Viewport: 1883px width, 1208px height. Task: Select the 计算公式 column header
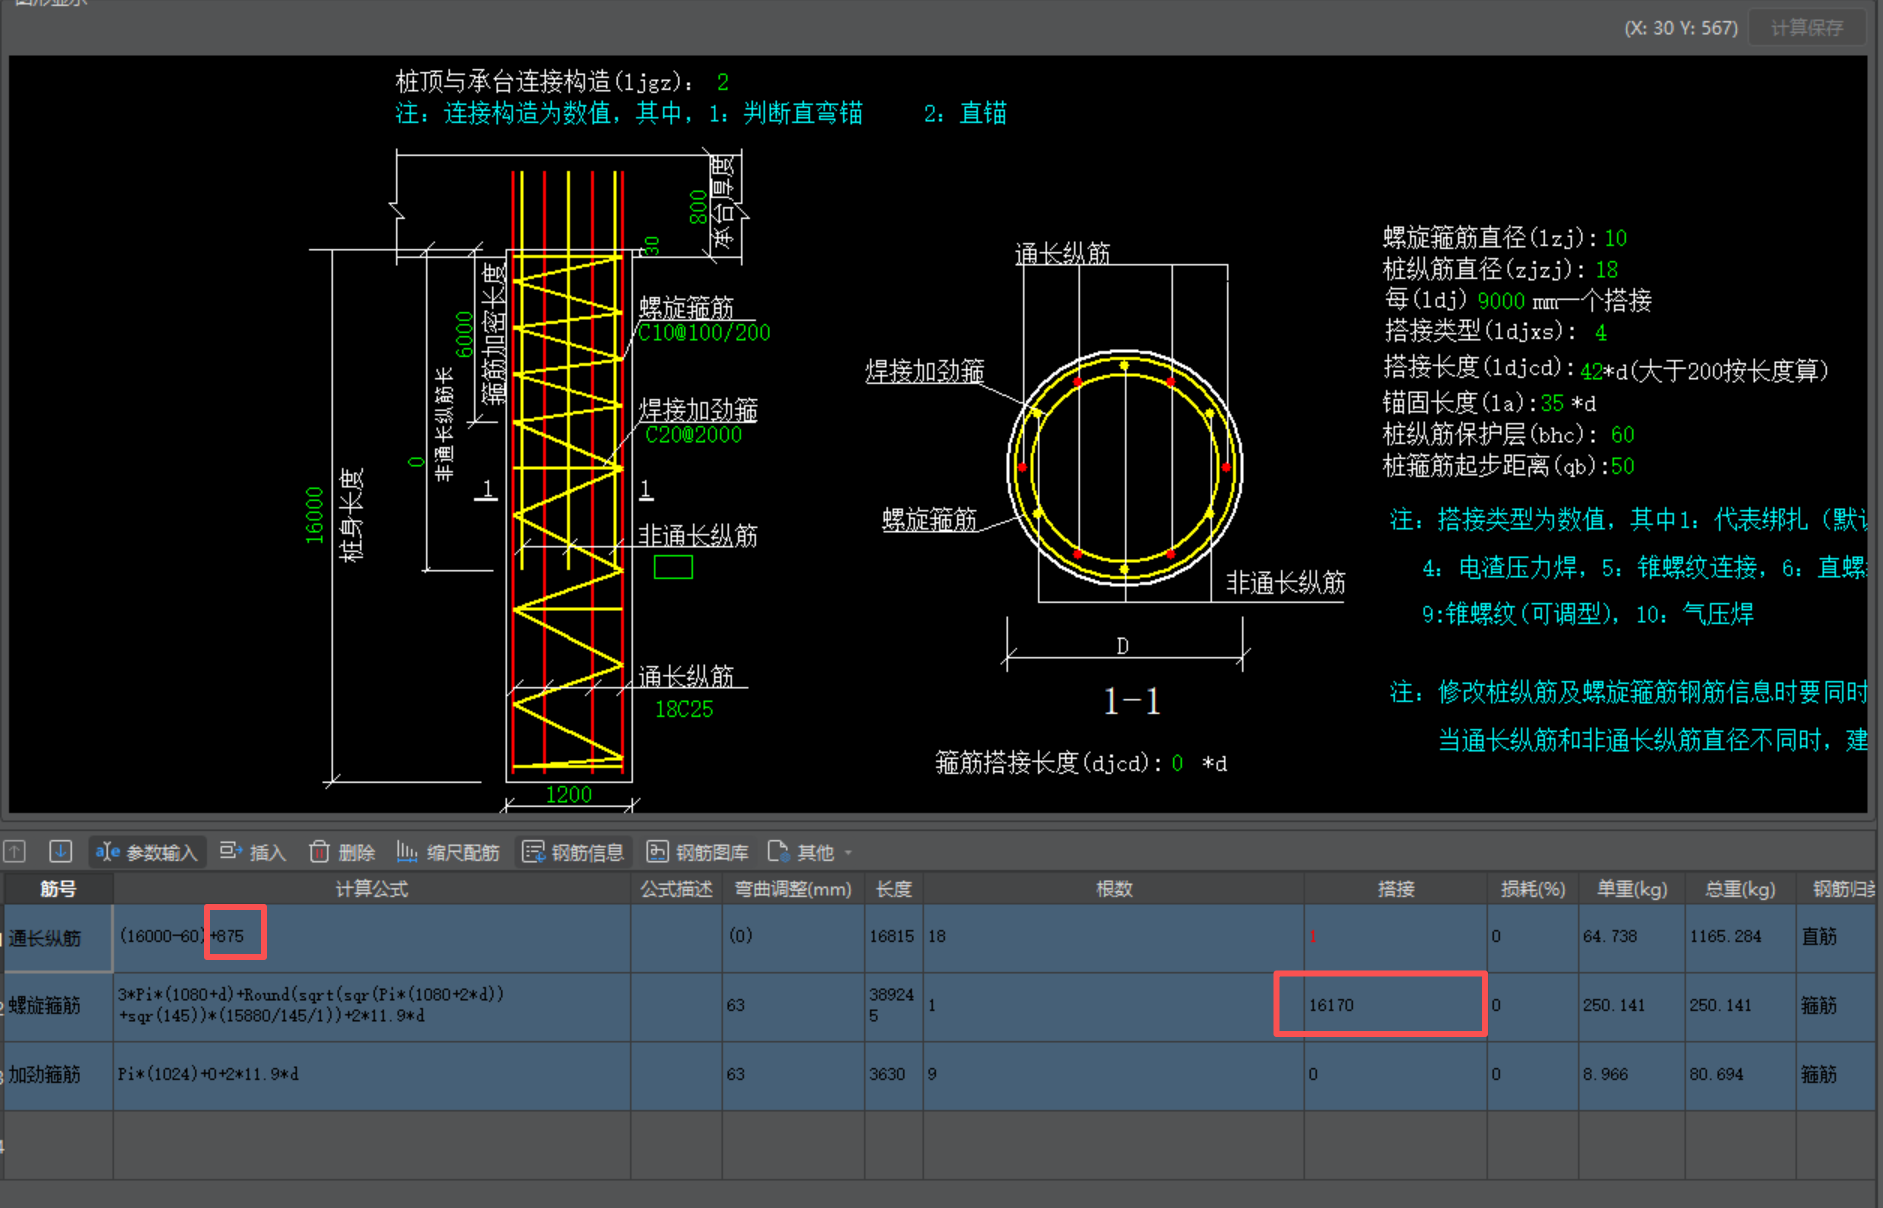click(x=372, y=889)
